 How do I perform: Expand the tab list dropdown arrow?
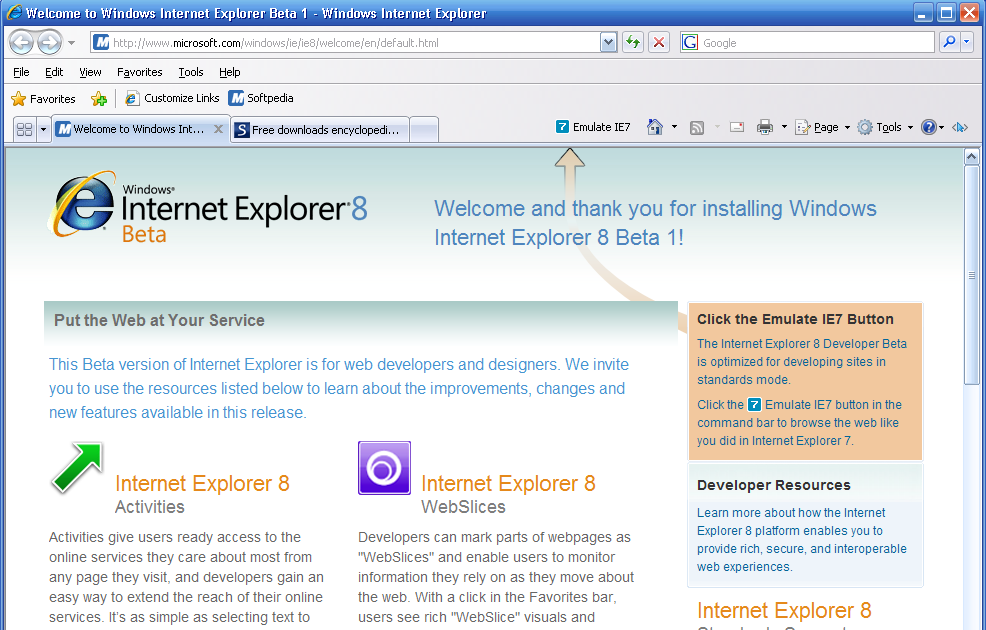(43, 130)
